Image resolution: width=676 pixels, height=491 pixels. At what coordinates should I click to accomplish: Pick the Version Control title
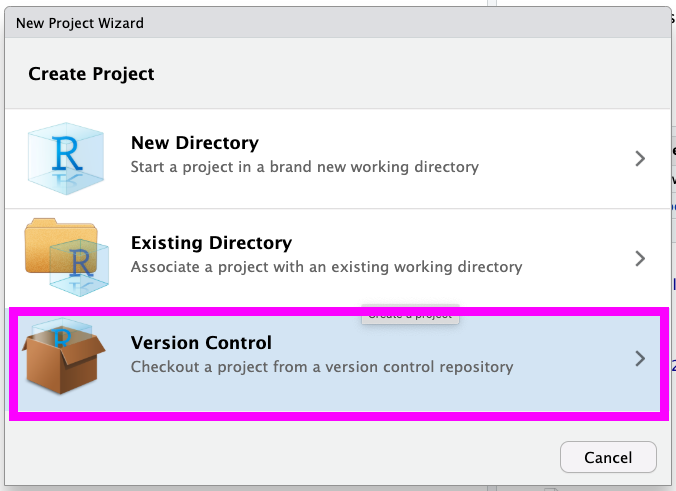[201, 343]
